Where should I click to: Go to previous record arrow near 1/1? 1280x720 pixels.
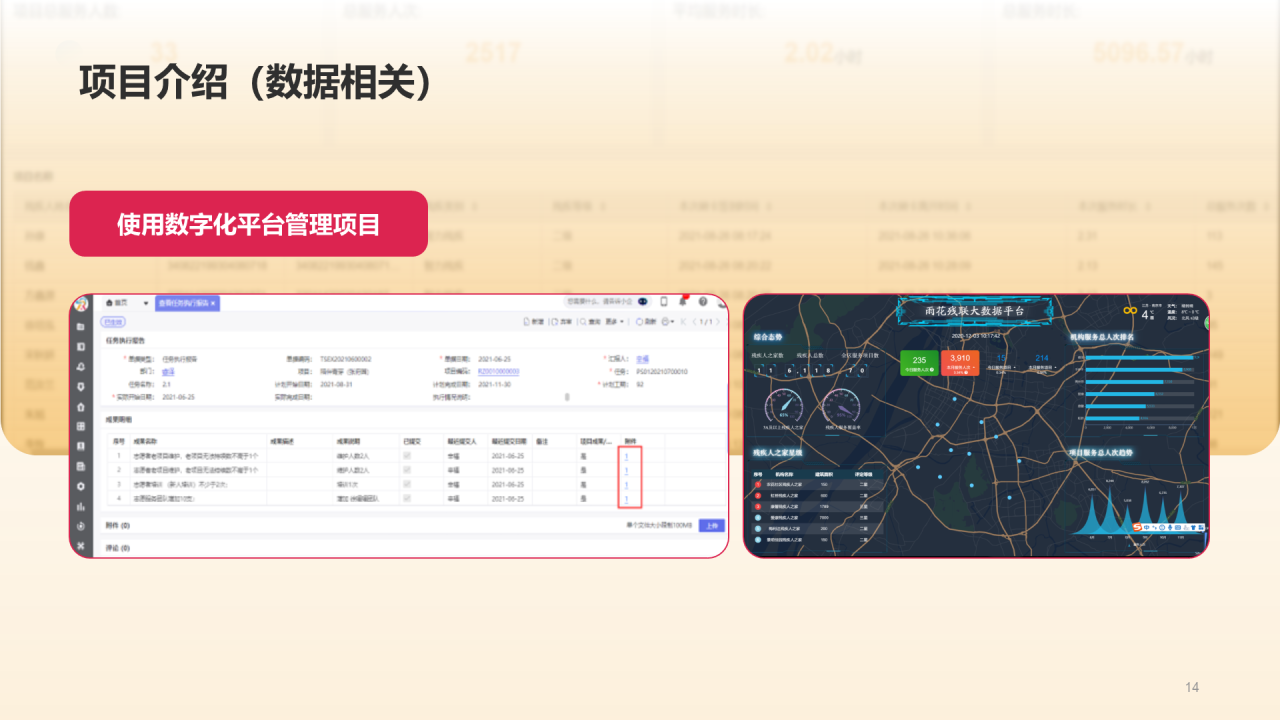(x=695, y=322)
